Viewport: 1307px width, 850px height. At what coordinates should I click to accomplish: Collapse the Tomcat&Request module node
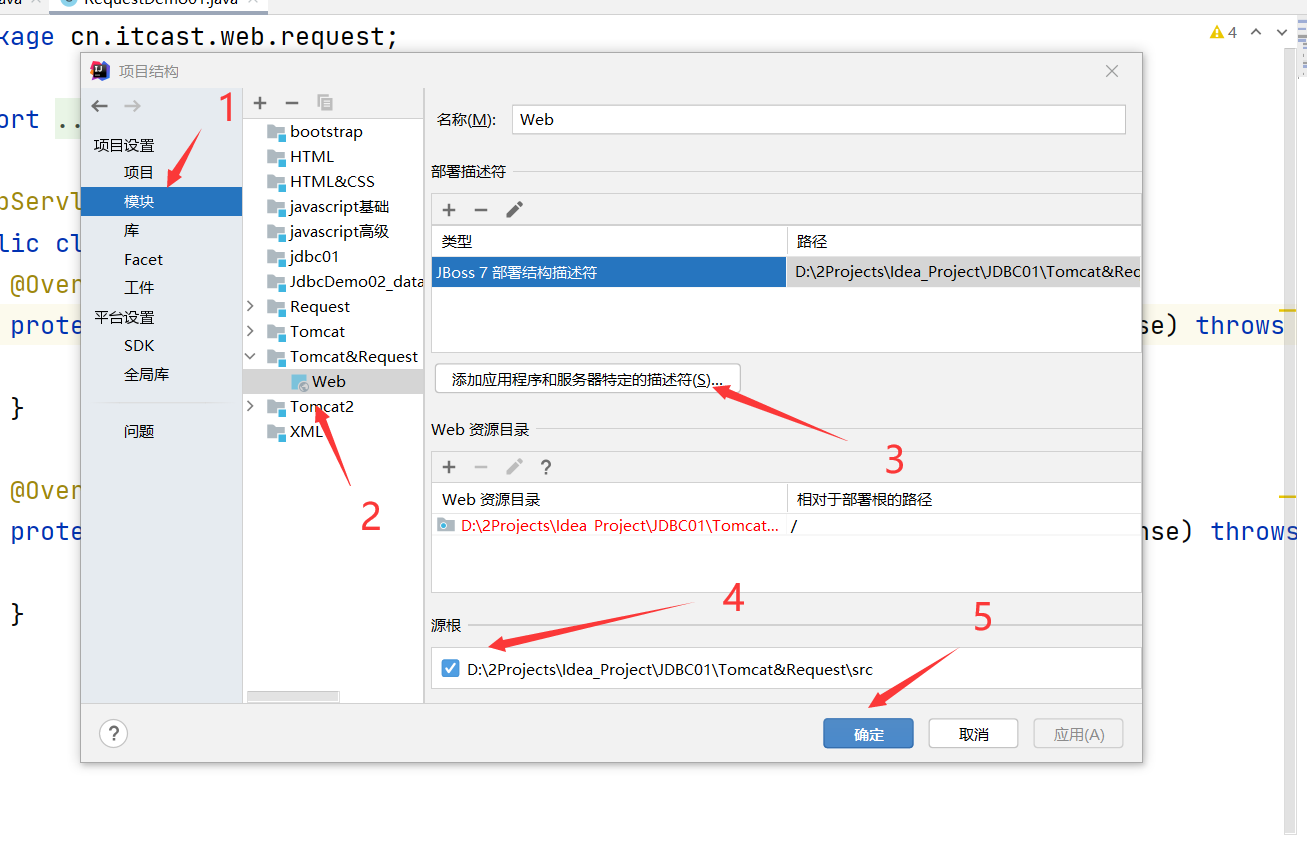pyautogui.click(x=251, y=356)
